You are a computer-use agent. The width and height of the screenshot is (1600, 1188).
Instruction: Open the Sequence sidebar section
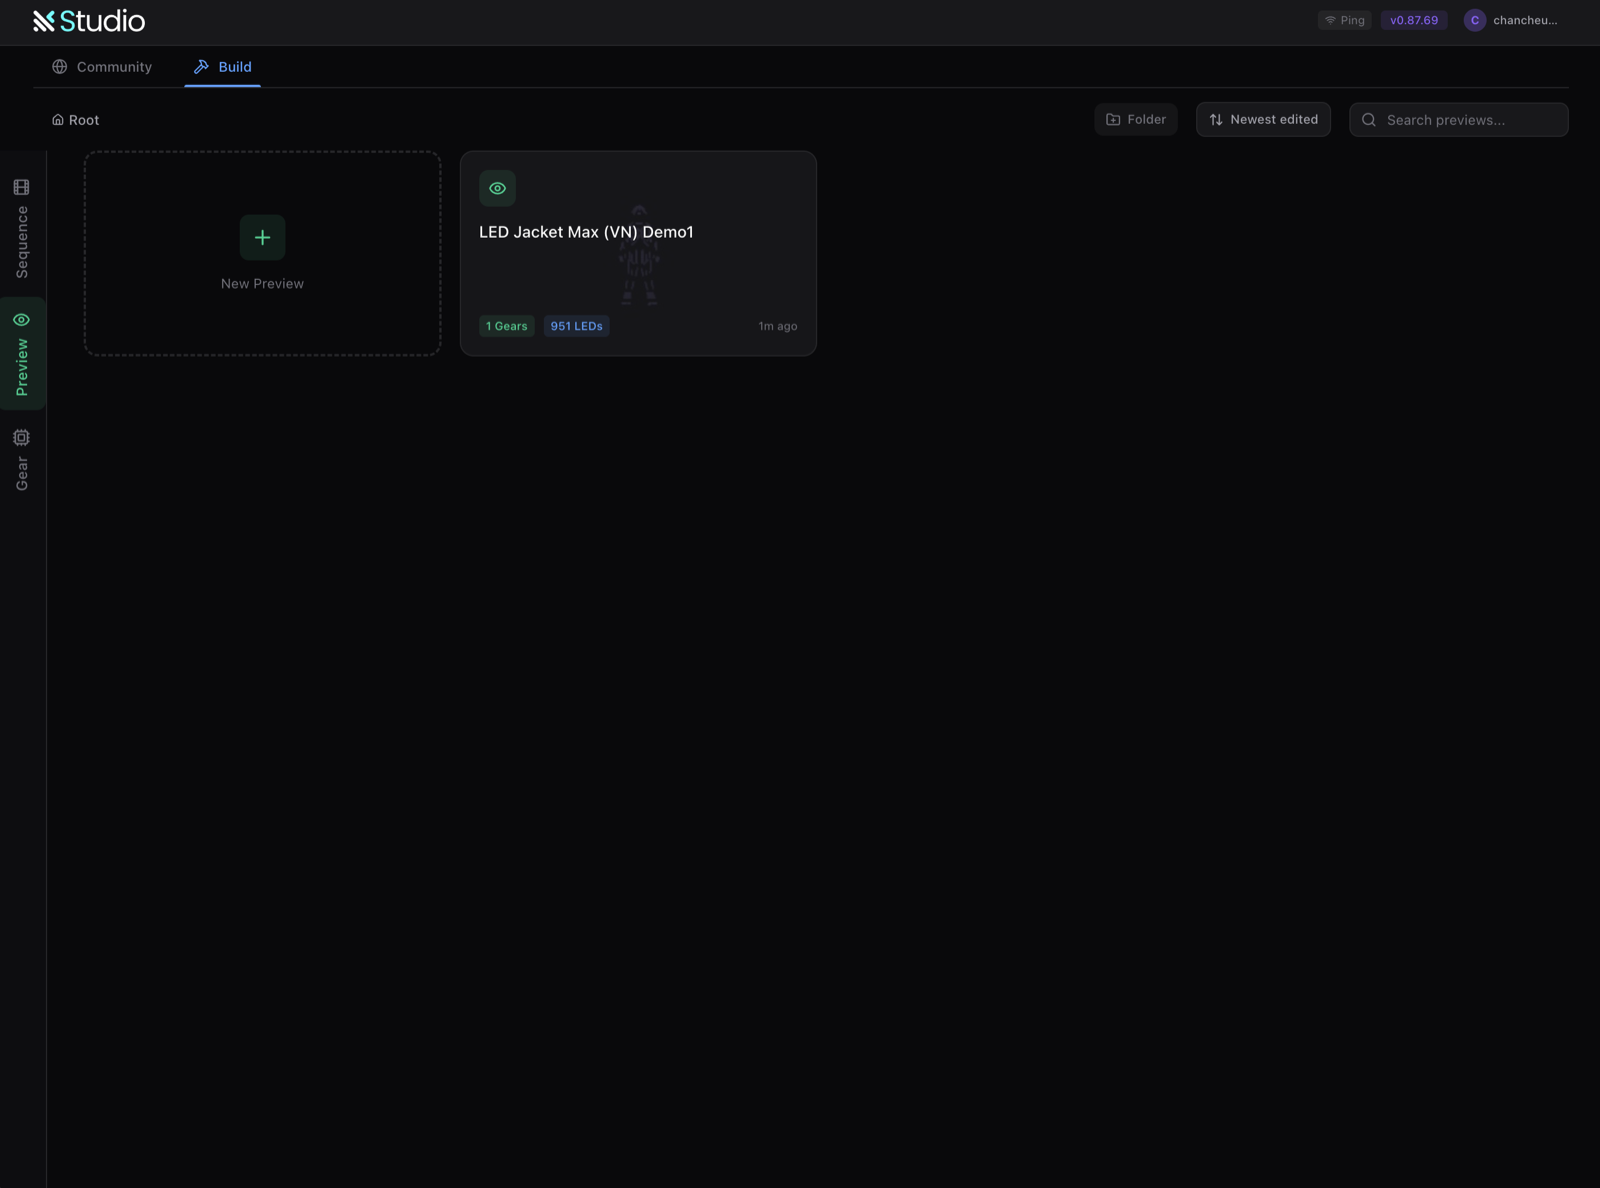(x=22, y=229)
